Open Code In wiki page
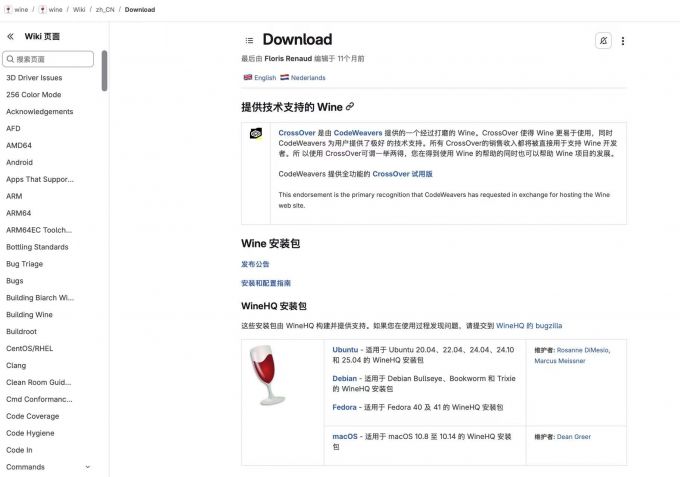Image resolution: width=680 pixels, height=477 pixels. tap(19, 450)
